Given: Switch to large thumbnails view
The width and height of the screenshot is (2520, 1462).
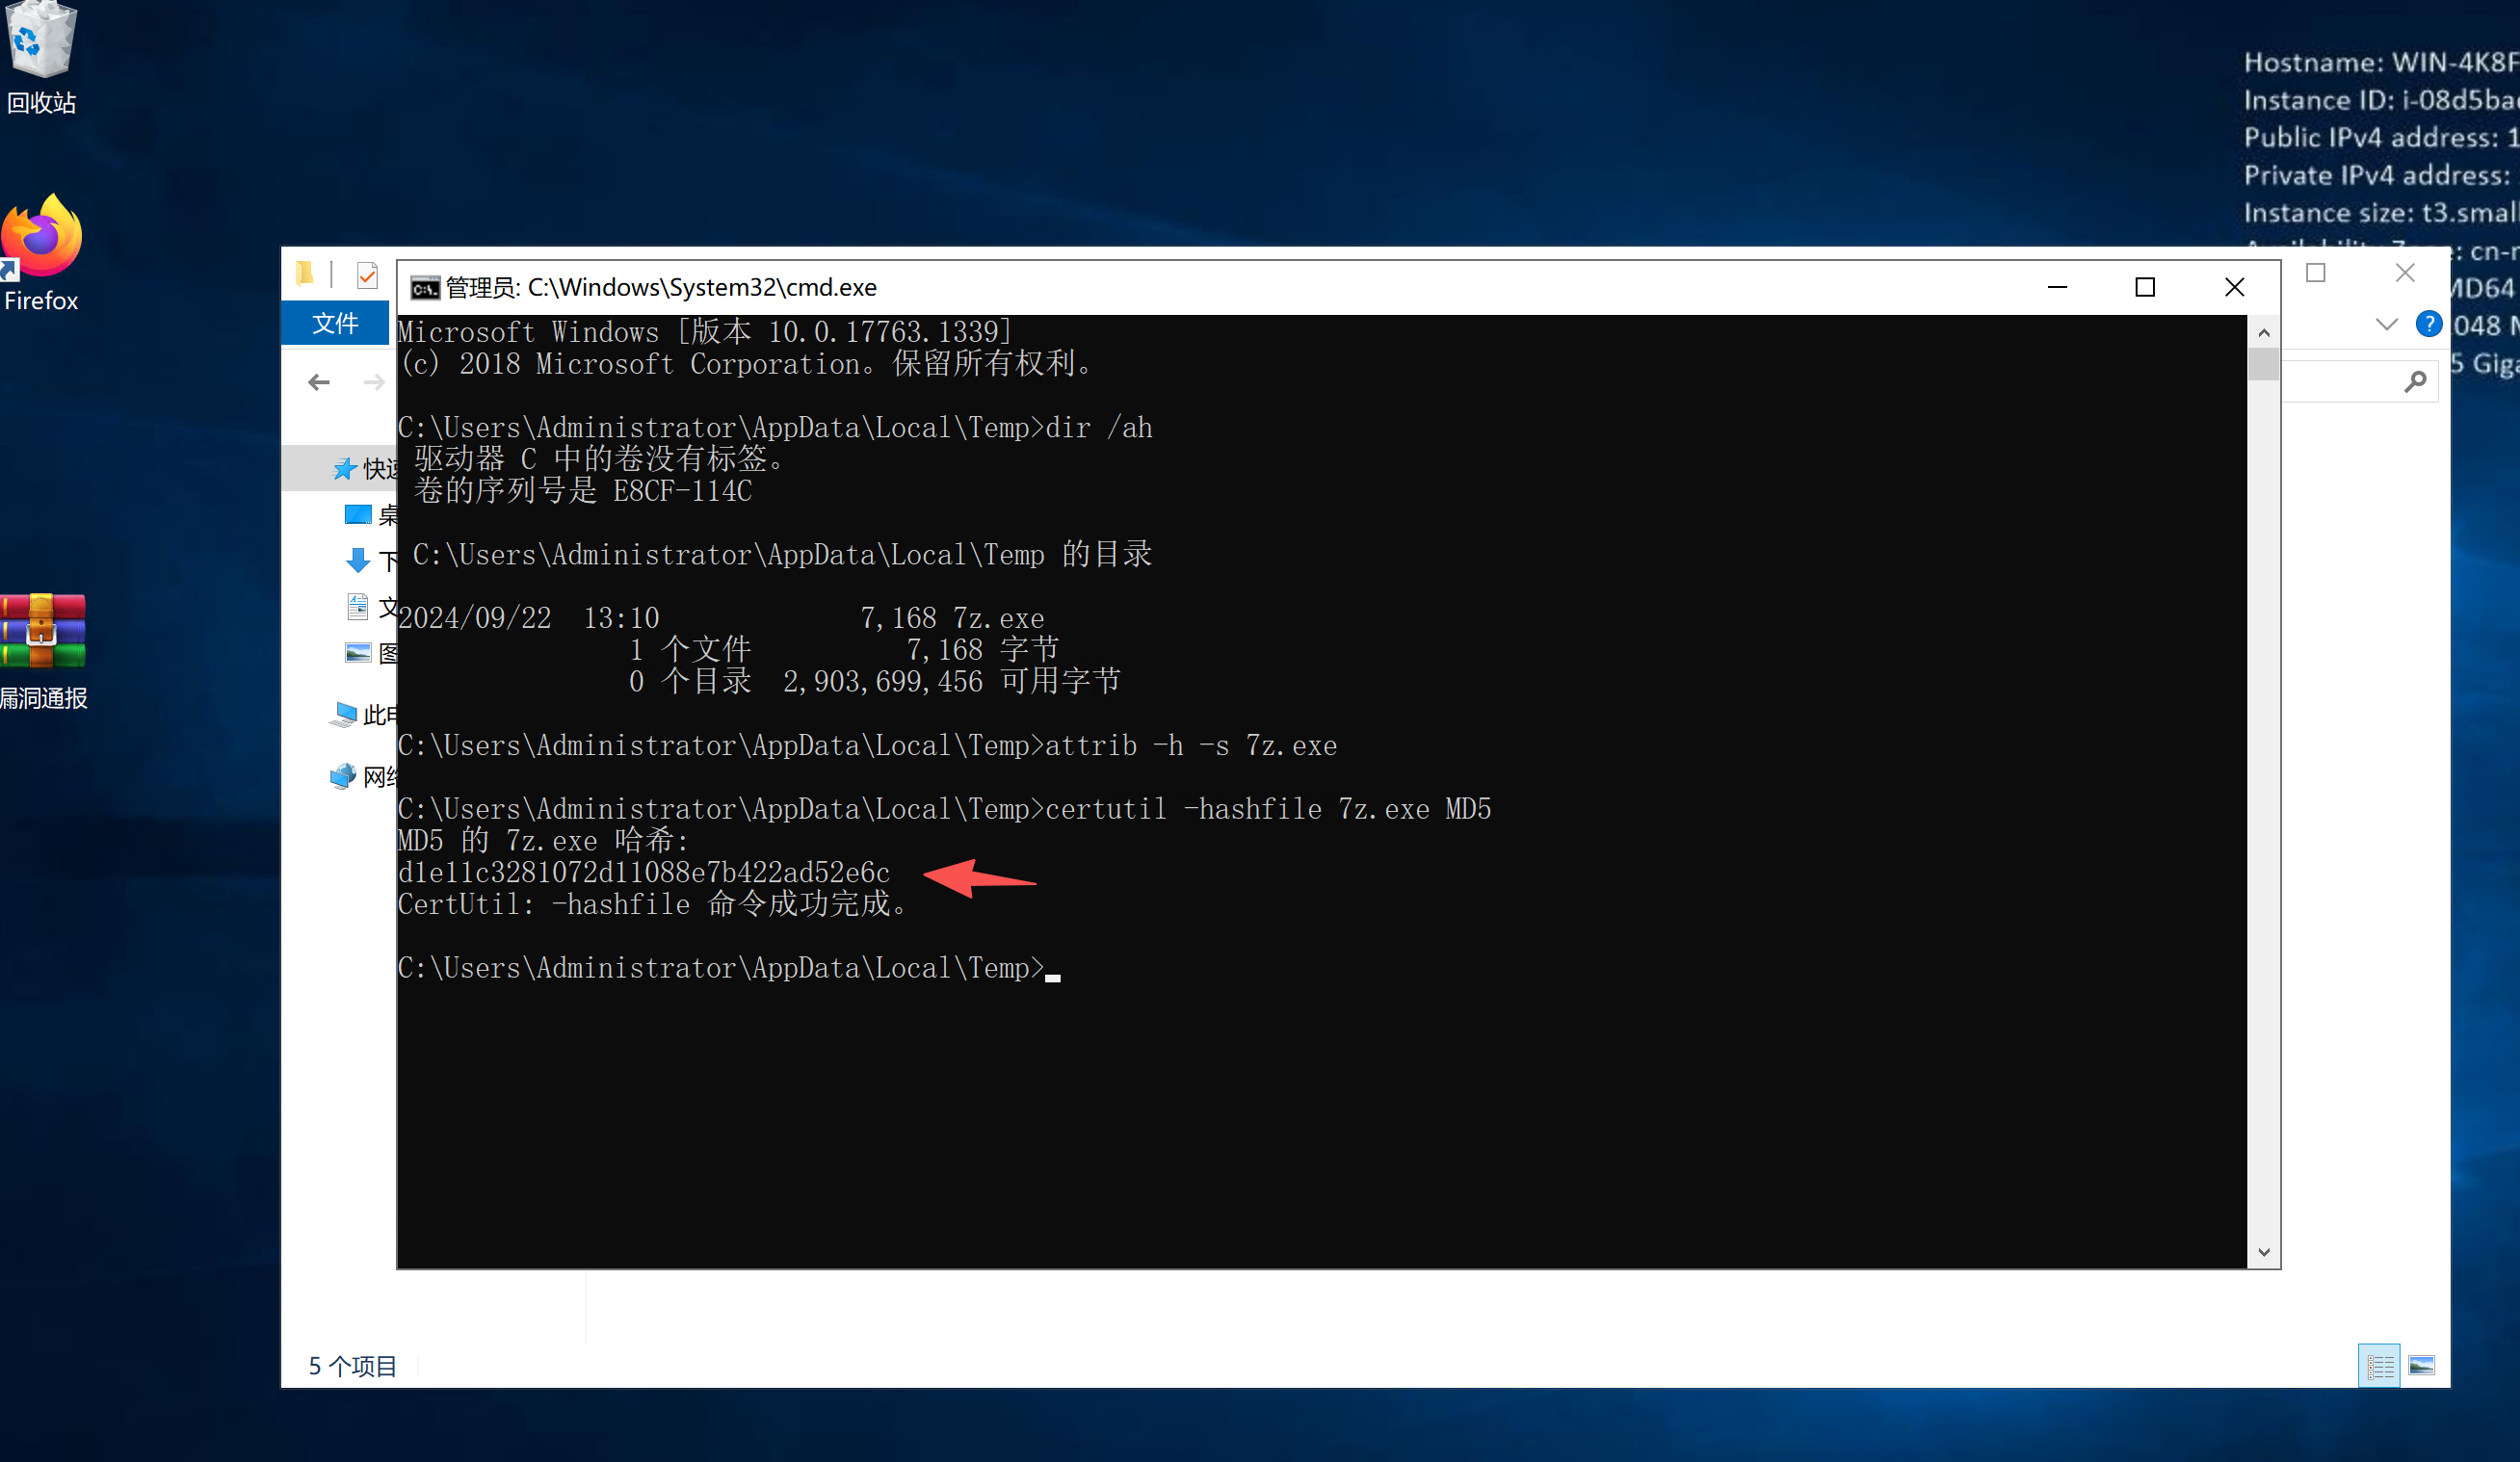Looking at the screenshot, I should tap(2421, 1365).
